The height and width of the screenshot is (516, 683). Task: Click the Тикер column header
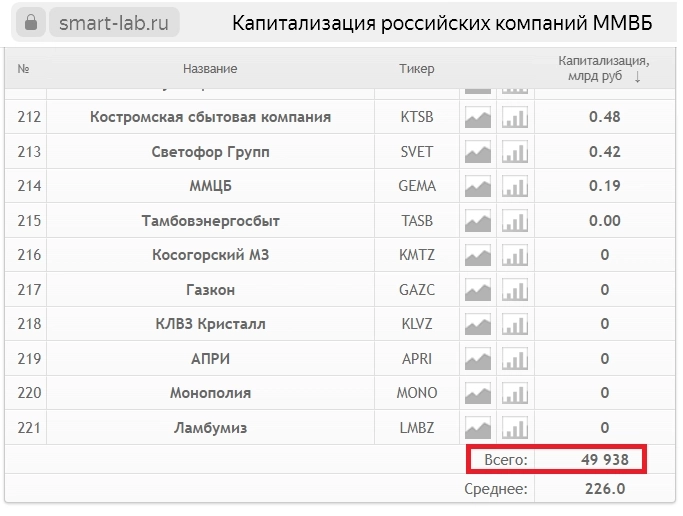(x=416, y=69)
